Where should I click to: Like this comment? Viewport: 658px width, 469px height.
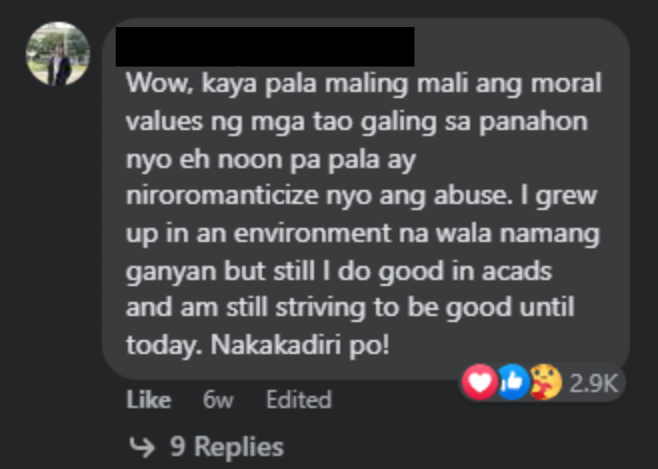(149, 399)
